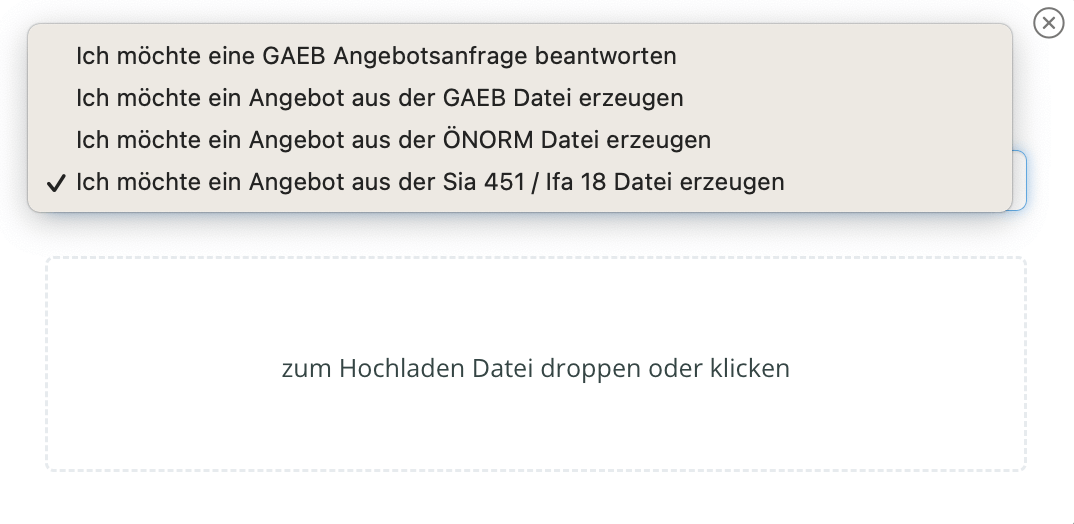Click the 'Ifa 18' text in the last option
The image size is (1074, 524).
[575, 182]
